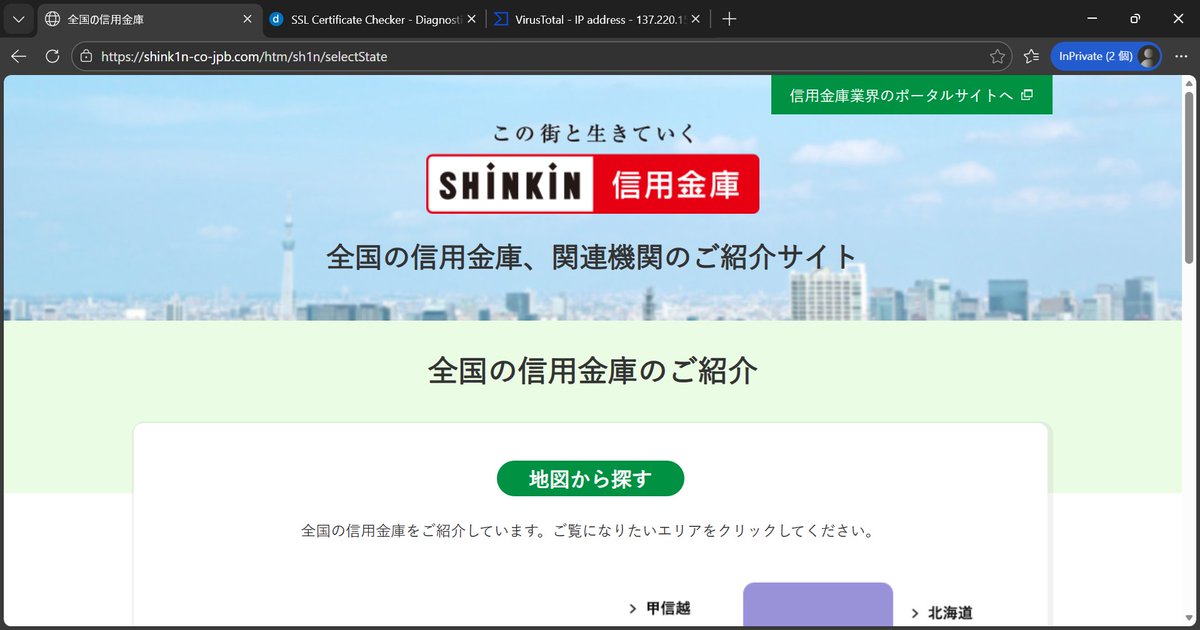Viewport: 1200px width, 630px height.
Task: Switch to the 全国の信用金庫 tab
Action: pyautogui.click(x=149, y=19)
